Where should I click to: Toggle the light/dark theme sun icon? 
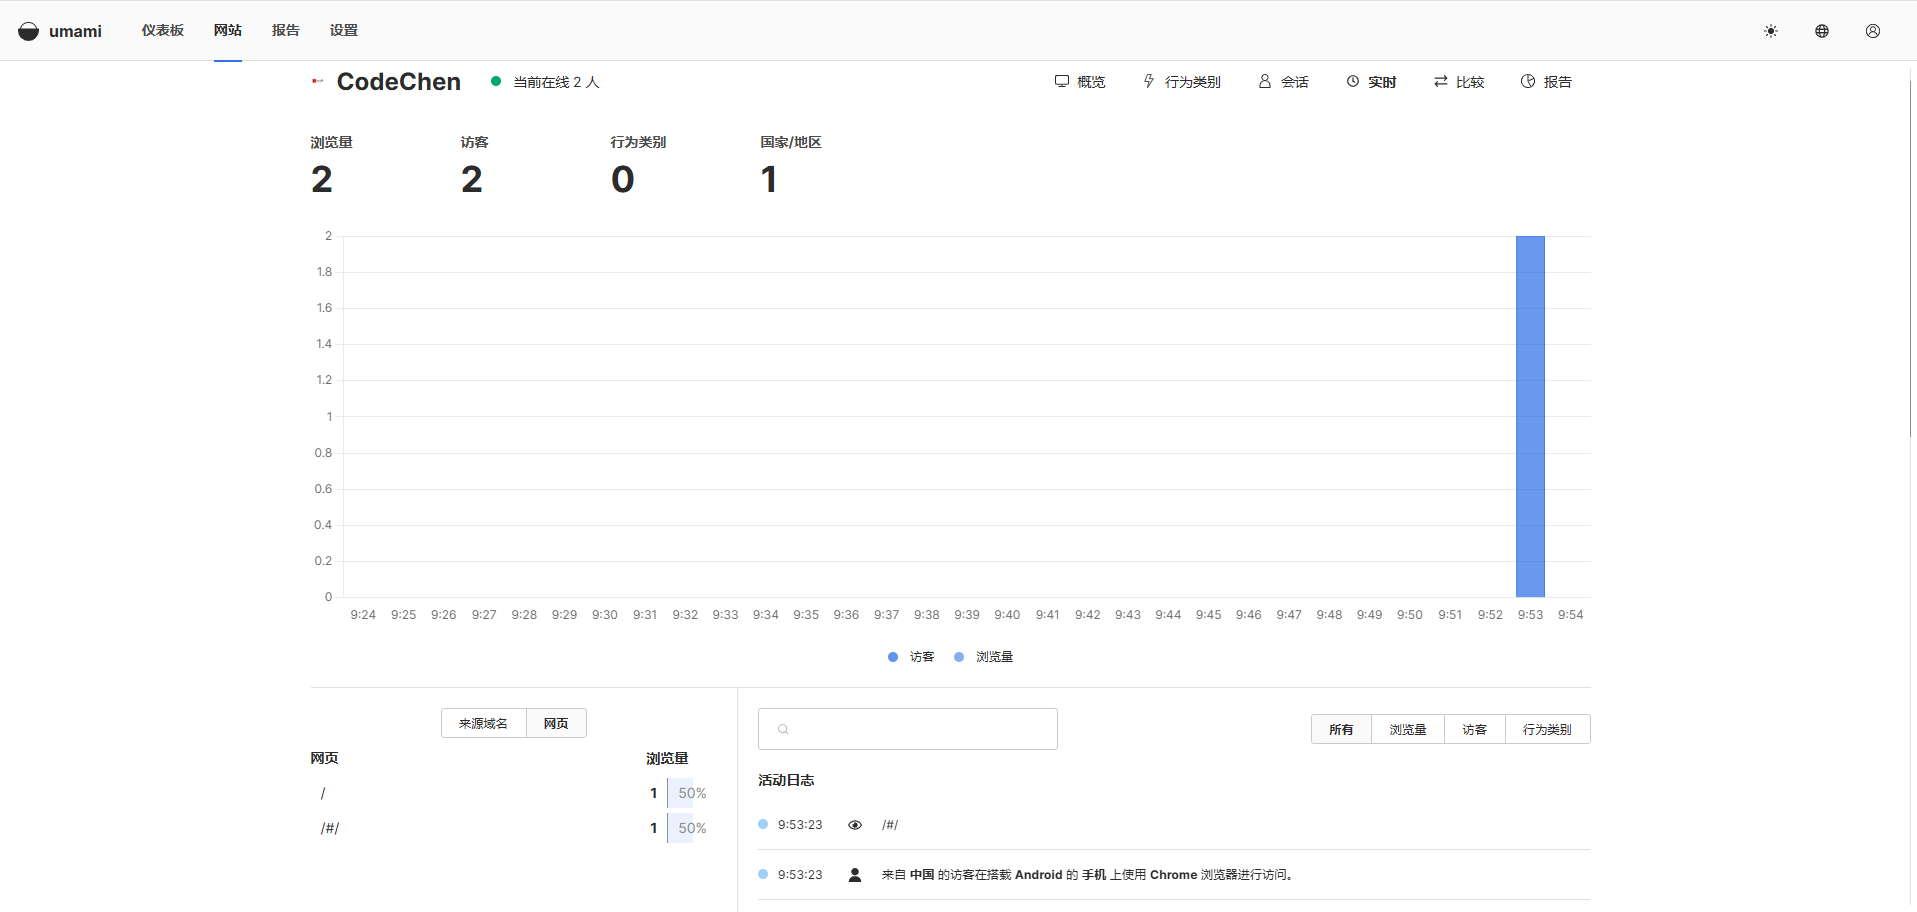[x=1770, y=31]
